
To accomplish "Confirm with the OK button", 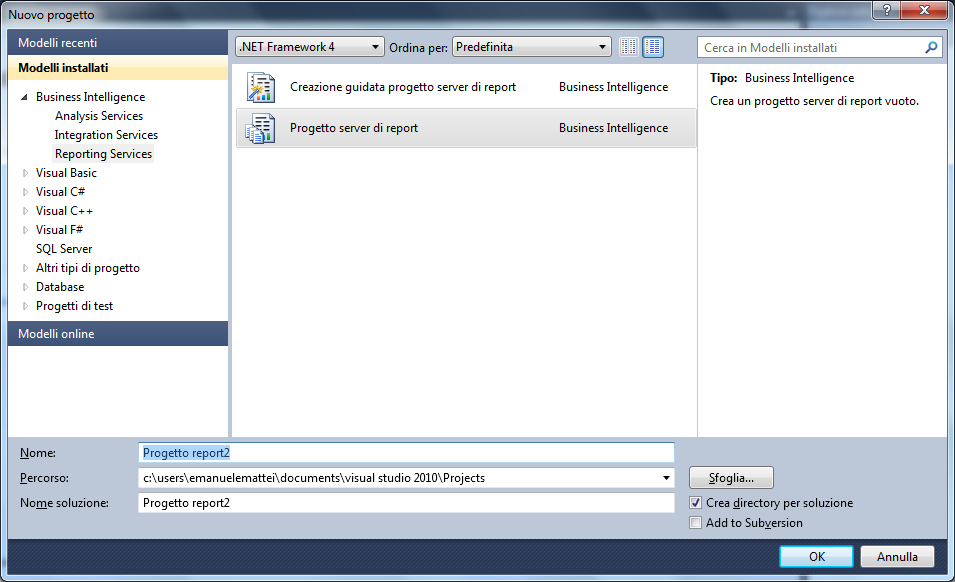I will tap(816, 557).
